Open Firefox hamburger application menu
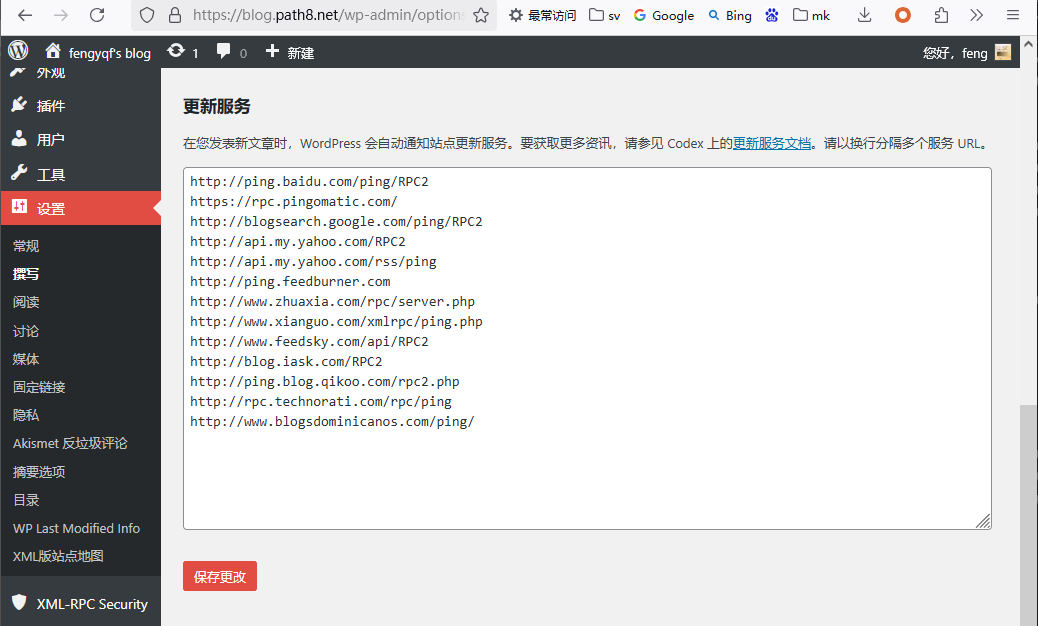This screenshot has height=626, width=1038. 1013,15
